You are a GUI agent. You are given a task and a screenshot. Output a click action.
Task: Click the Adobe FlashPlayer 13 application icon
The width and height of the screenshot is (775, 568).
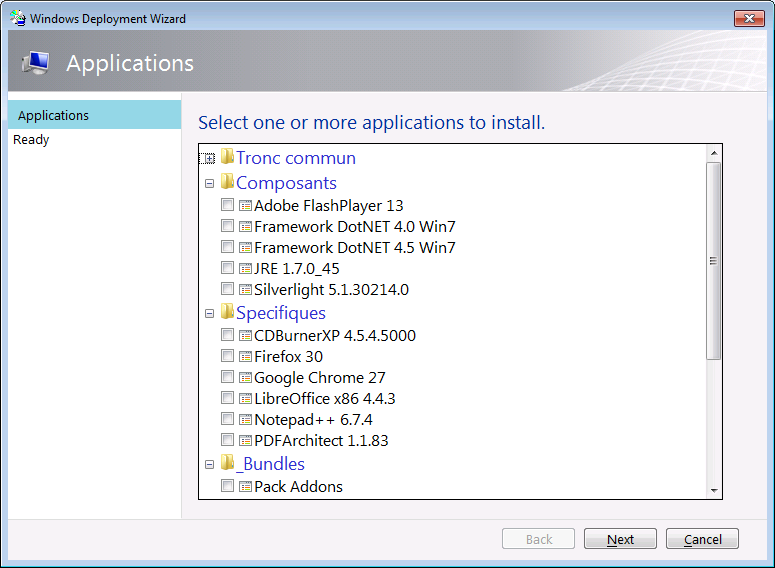tap(245, 205)
